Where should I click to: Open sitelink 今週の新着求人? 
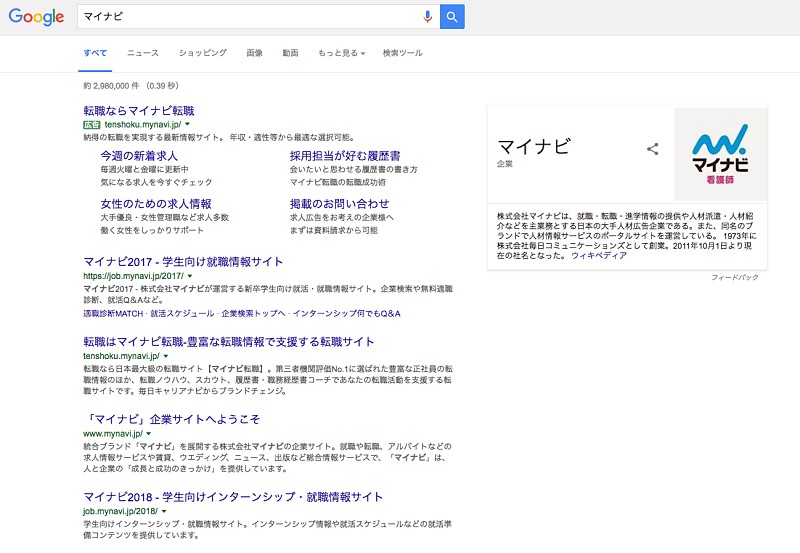click(x=139, y=156)
